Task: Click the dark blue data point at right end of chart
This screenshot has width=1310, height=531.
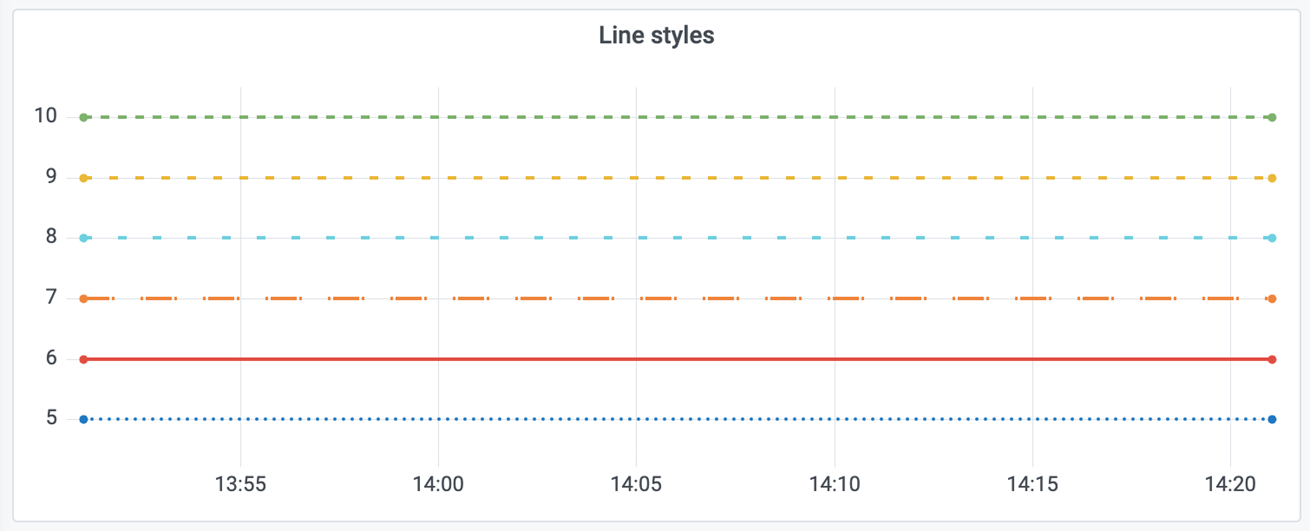Action: (x=1271, y=419)
